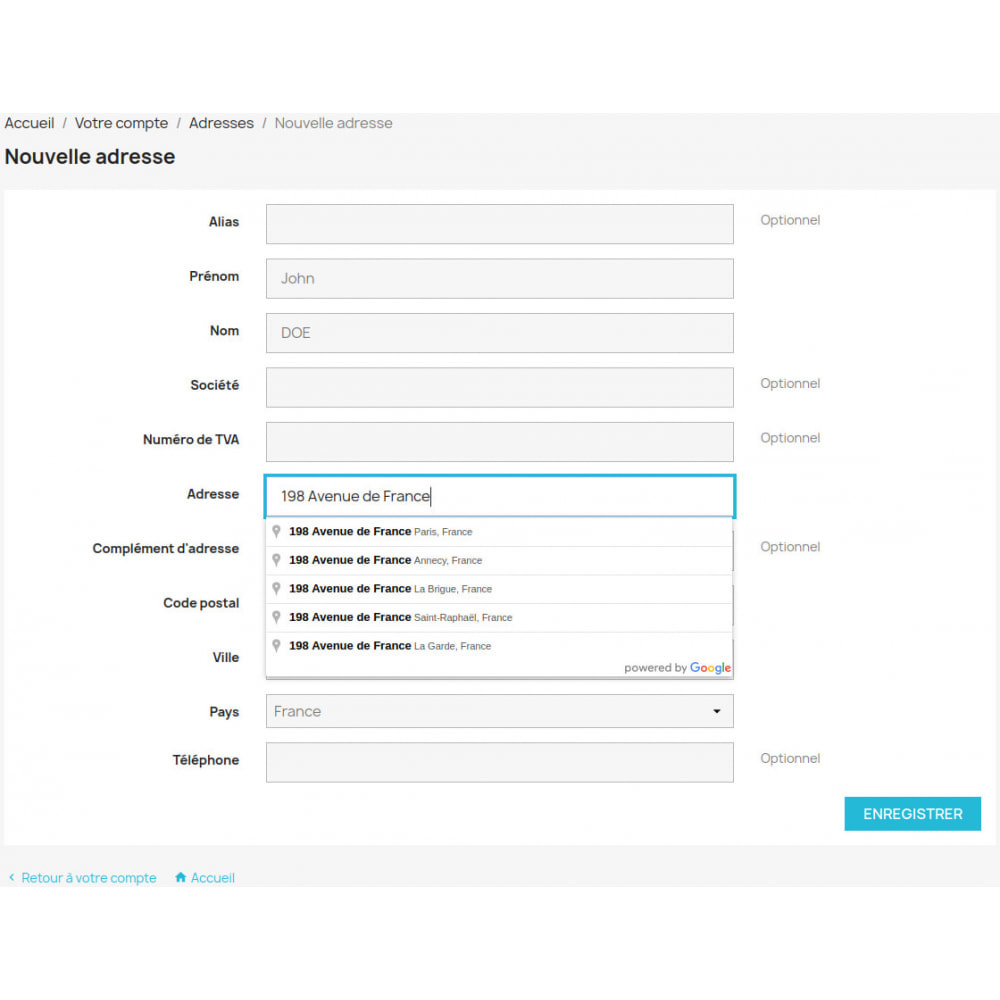This screenshot has height=1000, width=1000.
Task: Click the map pin icon beside the Paris suggestion
Action: 277,531
